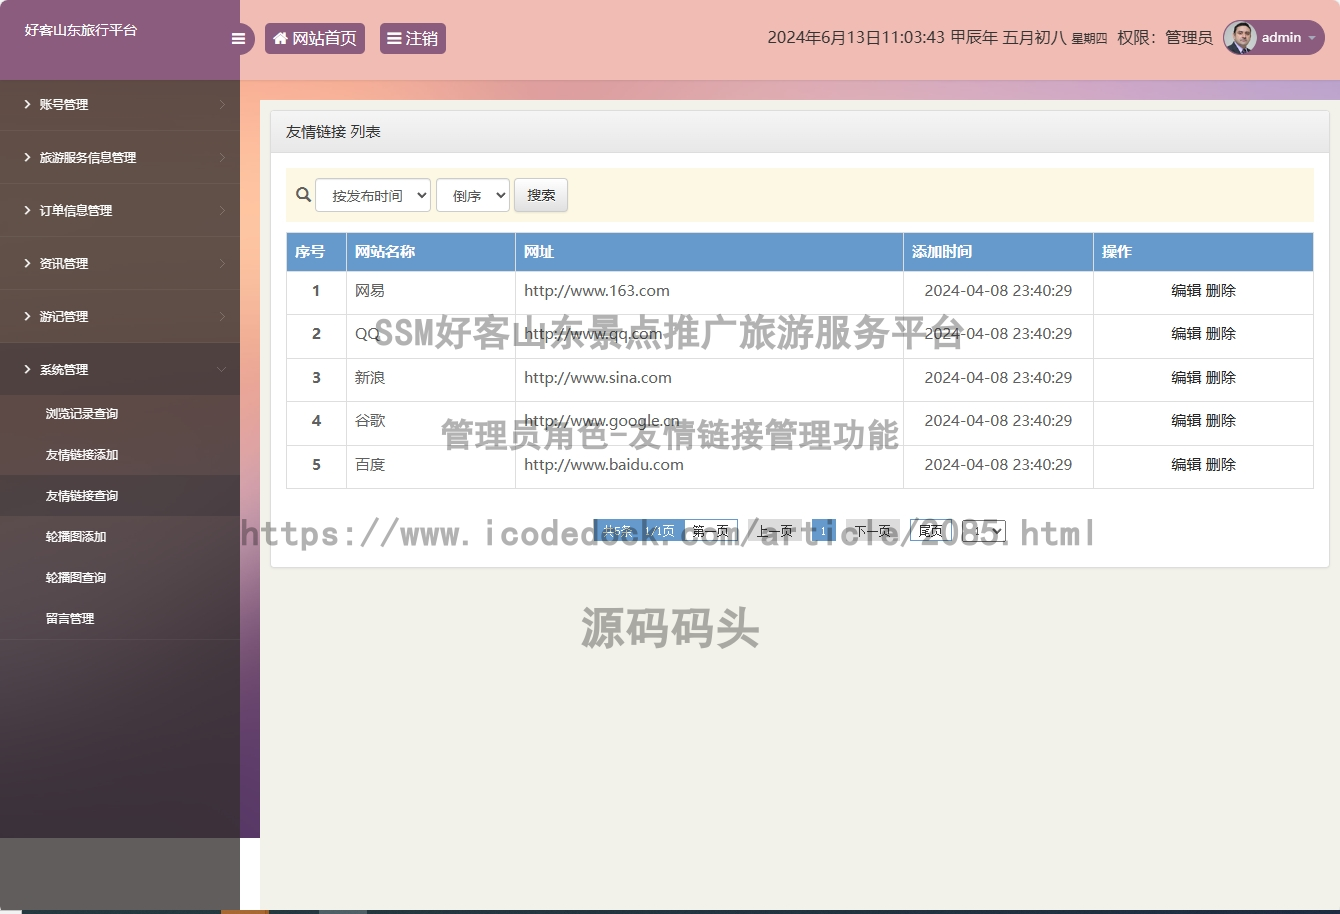Edit the QQ link row
Viewport: 1340px width, 914px height.
point(1186,334)
